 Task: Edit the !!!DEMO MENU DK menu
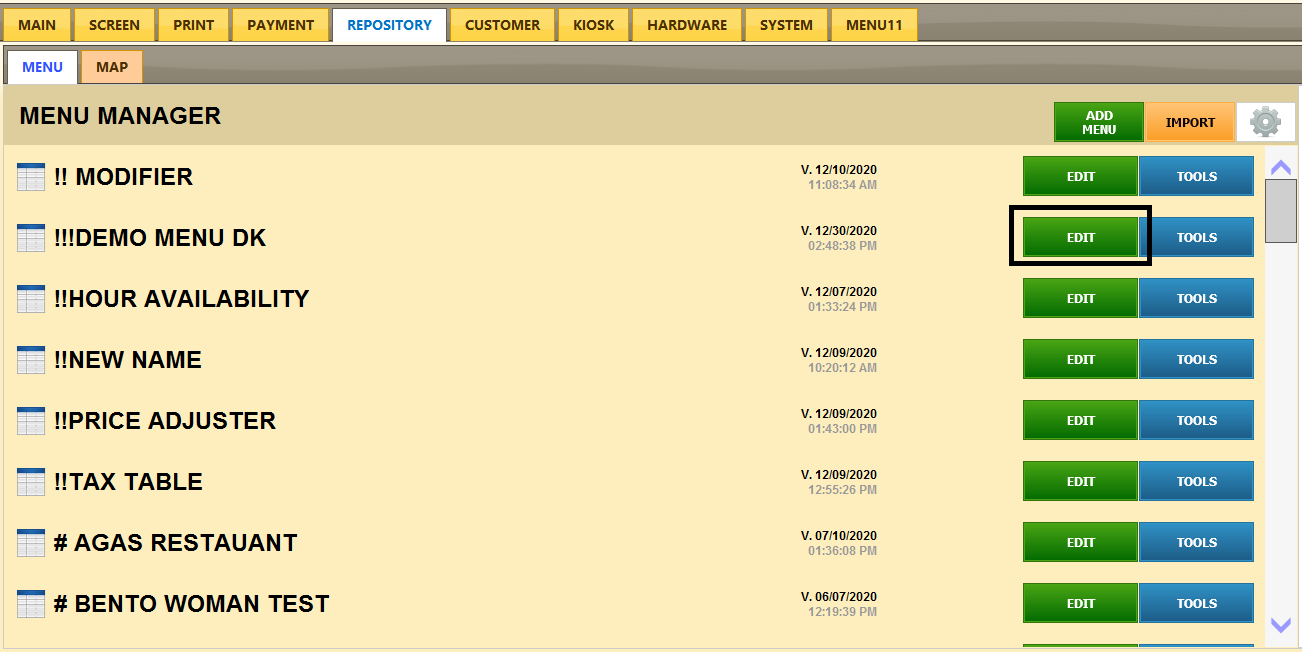1080,237
